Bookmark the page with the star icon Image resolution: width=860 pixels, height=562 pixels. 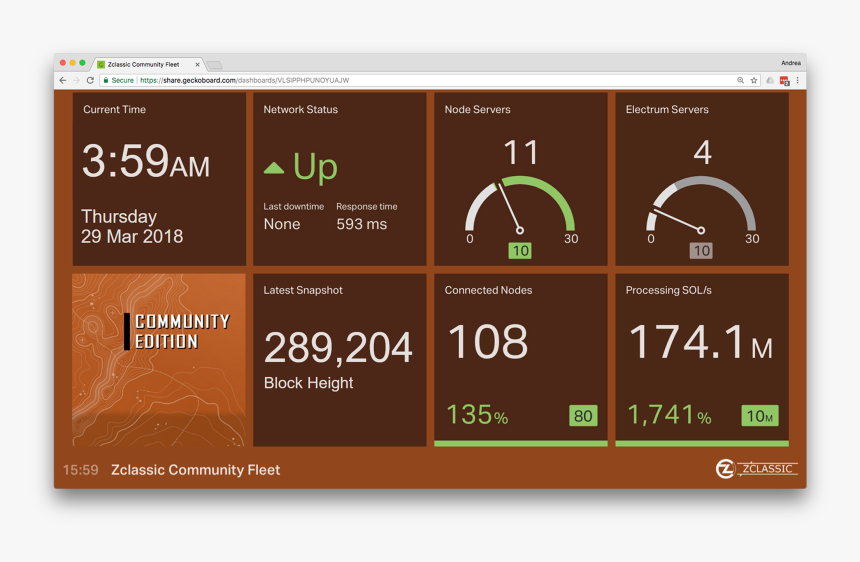click(x=754, y=80)
